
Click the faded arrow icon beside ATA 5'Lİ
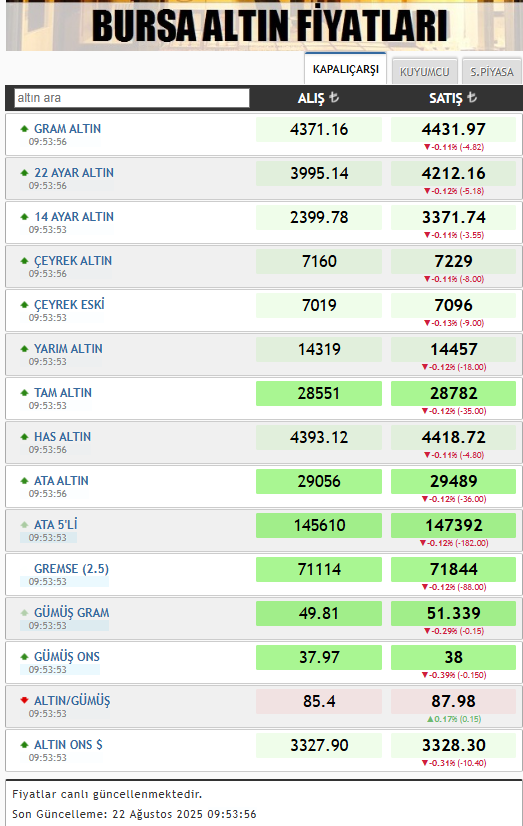(24, 525)
